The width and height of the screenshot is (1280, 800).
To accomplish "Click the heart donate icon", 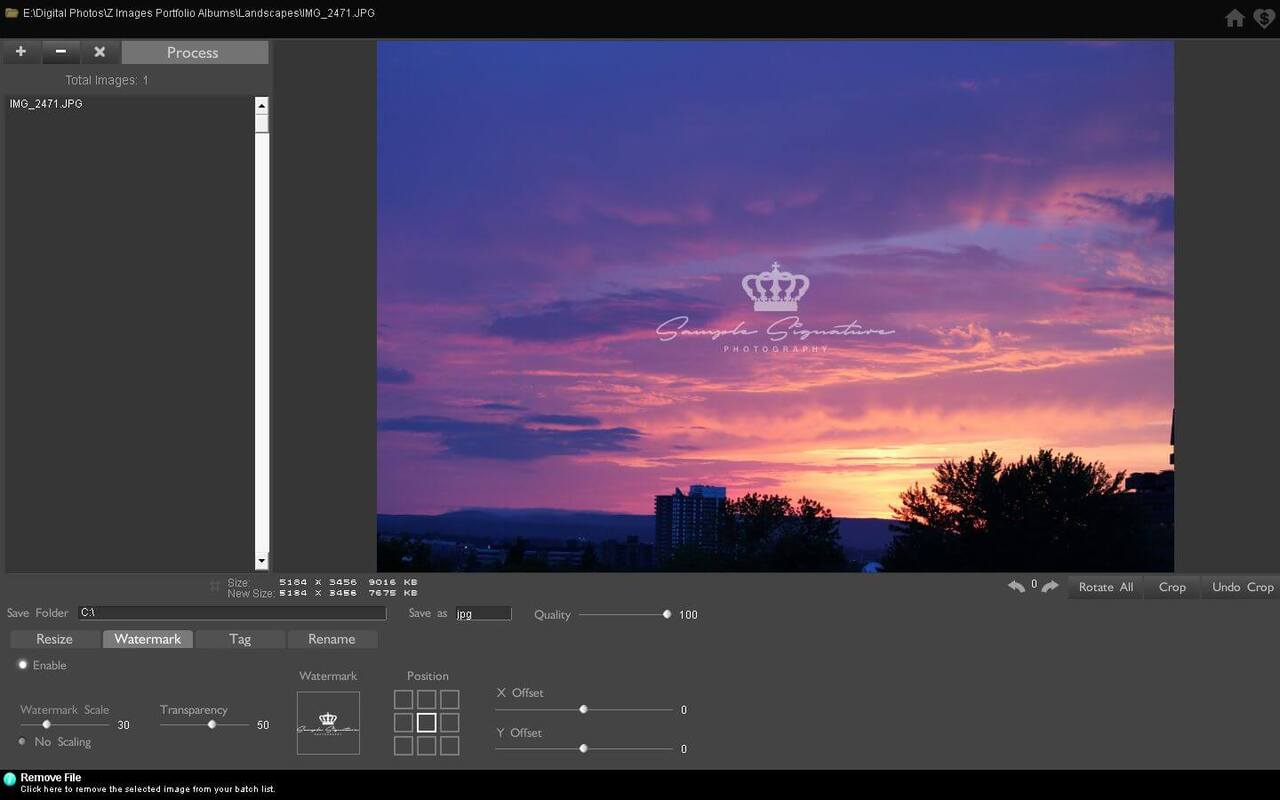I will click(x=1265, y=18).
